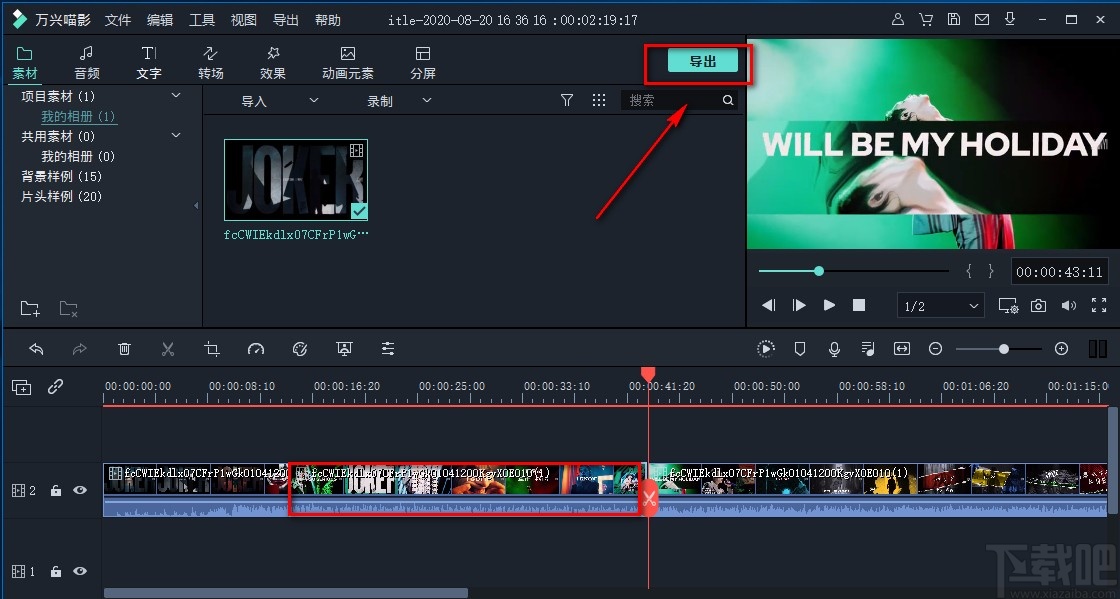Open the 文件 menu
The height and width of the screenshot is (599, 1120).
point(118,19)
